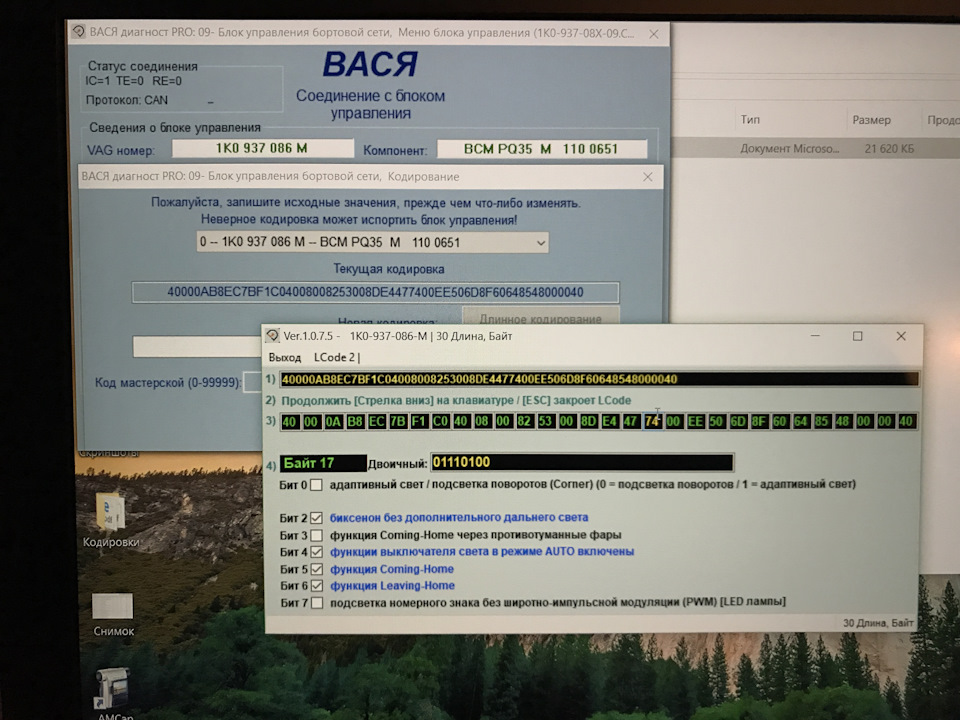Select byte cell 8F in the byte row
The width and height of the screenshot is (960, 720).
click(759, 421)
